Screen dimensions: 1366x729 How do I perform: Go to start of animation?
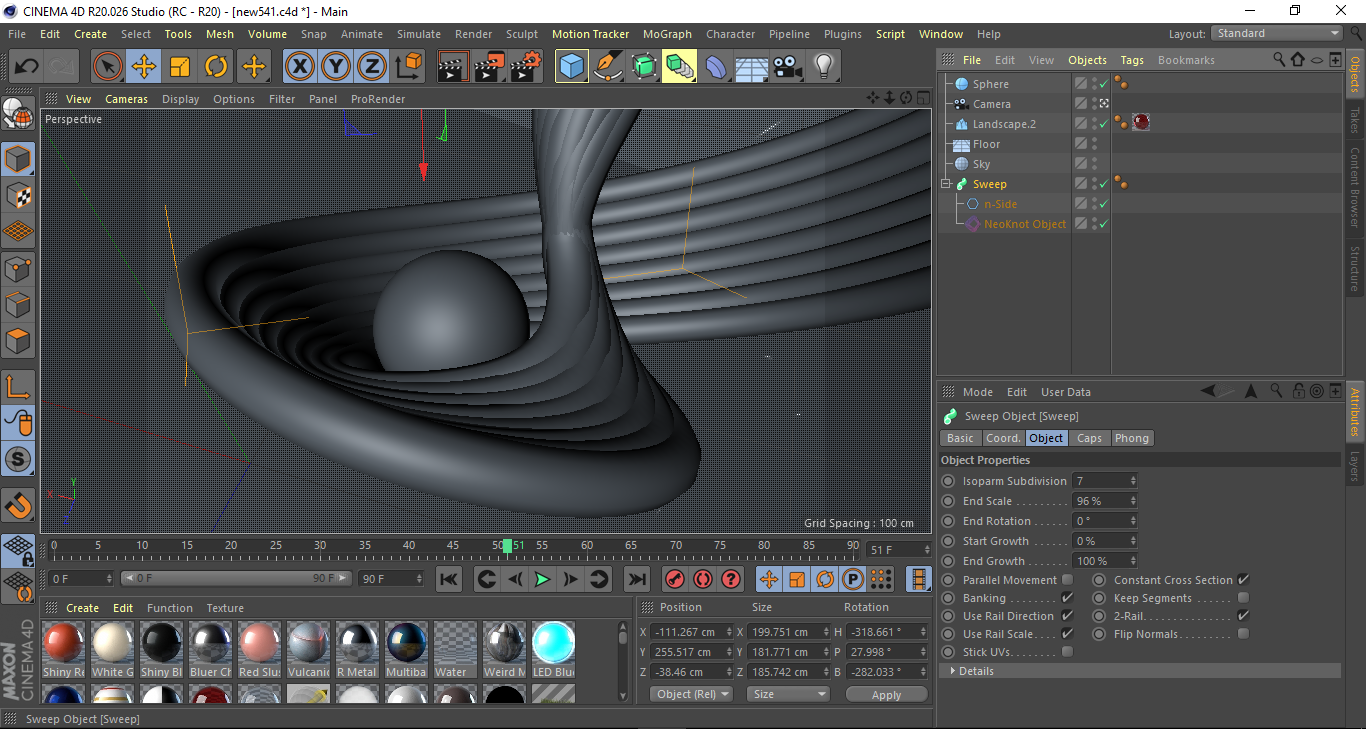pyautogui.click(x=449, y=579)
